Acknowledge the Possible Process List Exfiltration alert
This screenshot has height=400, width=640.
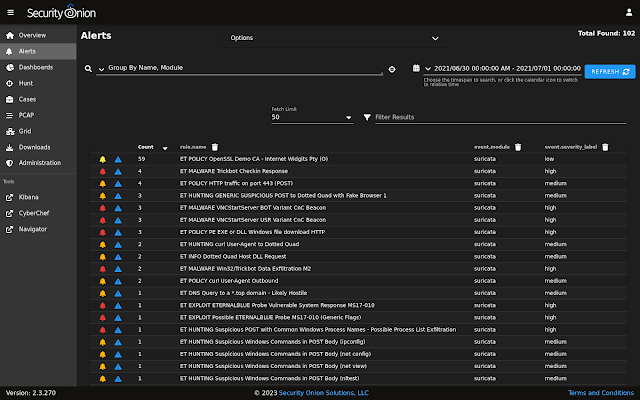click(102, 330)
